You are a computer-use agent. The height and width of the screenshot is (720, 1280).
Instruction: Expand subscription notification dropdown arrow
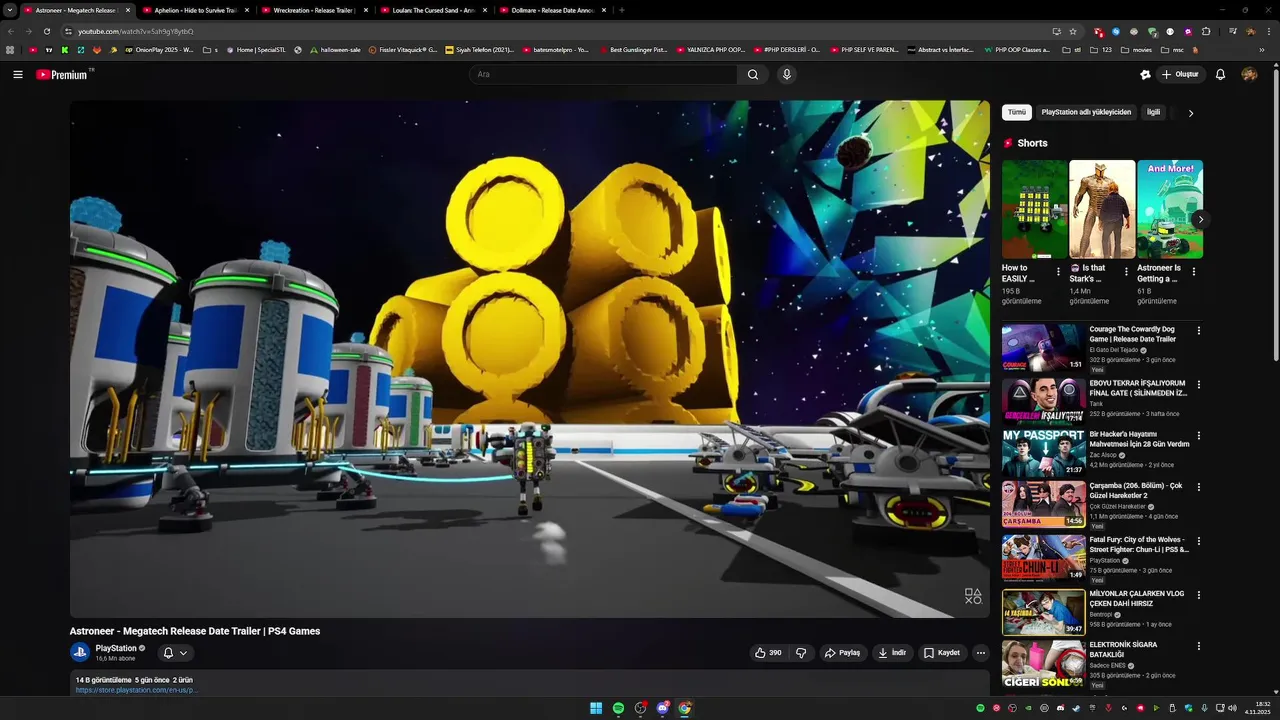[183, 653]
